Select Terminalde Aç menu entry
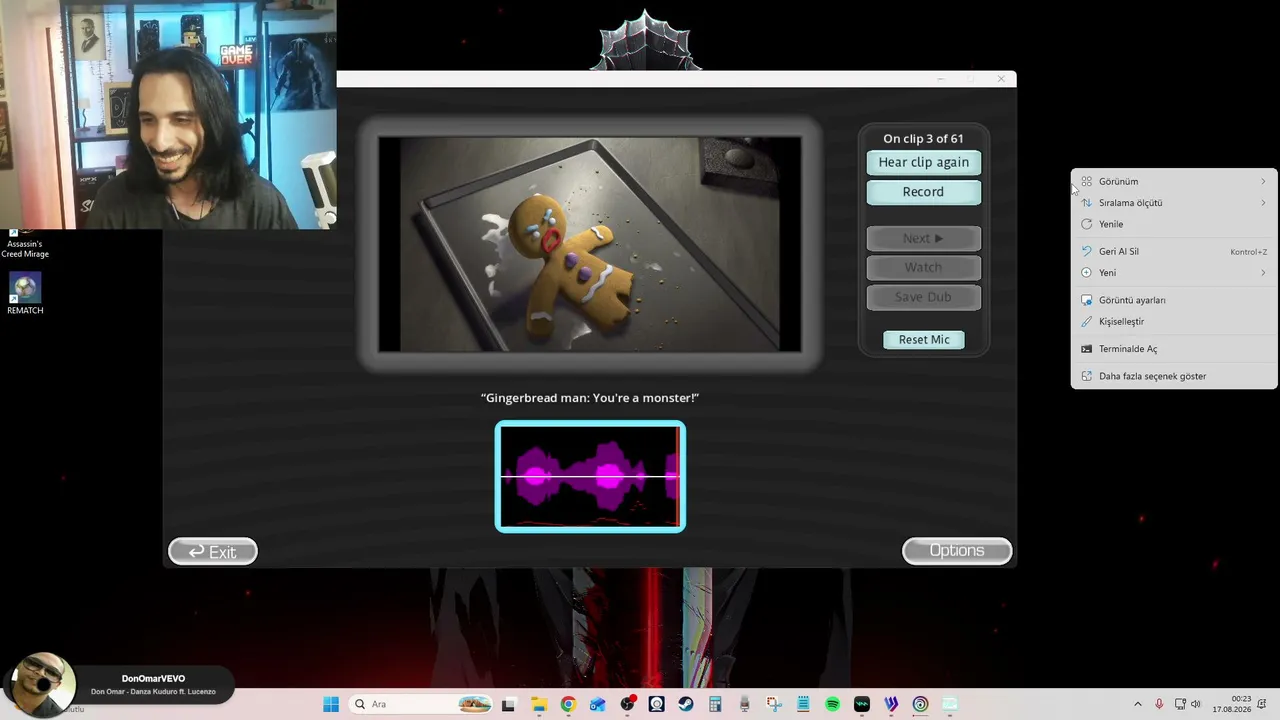 1174,349
